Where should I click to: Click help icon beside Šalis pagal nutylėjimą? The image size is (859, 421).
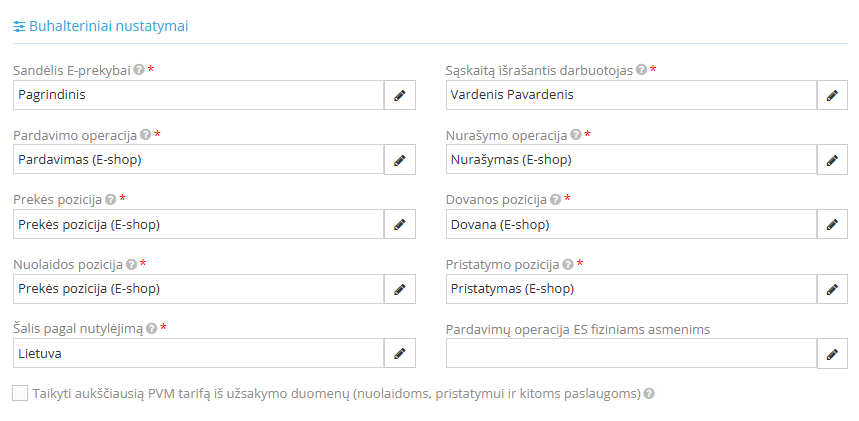152,328
